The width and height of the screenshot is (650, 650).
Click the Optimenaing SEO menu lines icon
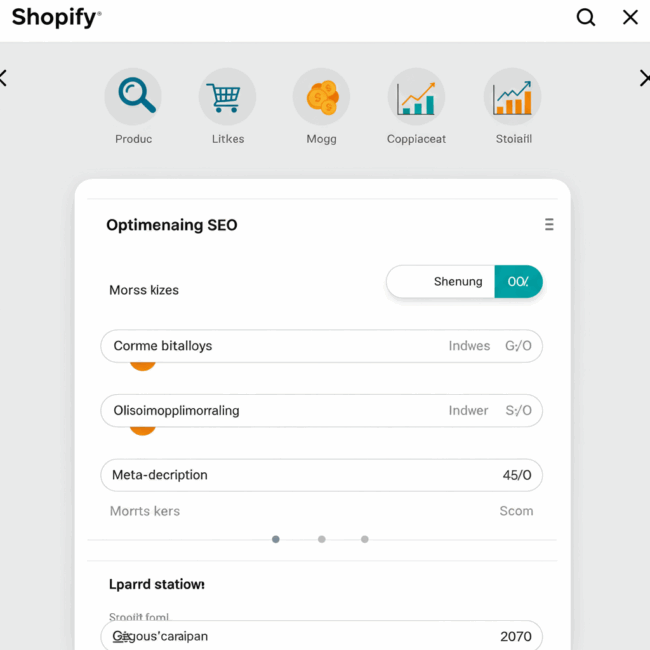pos(548,225)
